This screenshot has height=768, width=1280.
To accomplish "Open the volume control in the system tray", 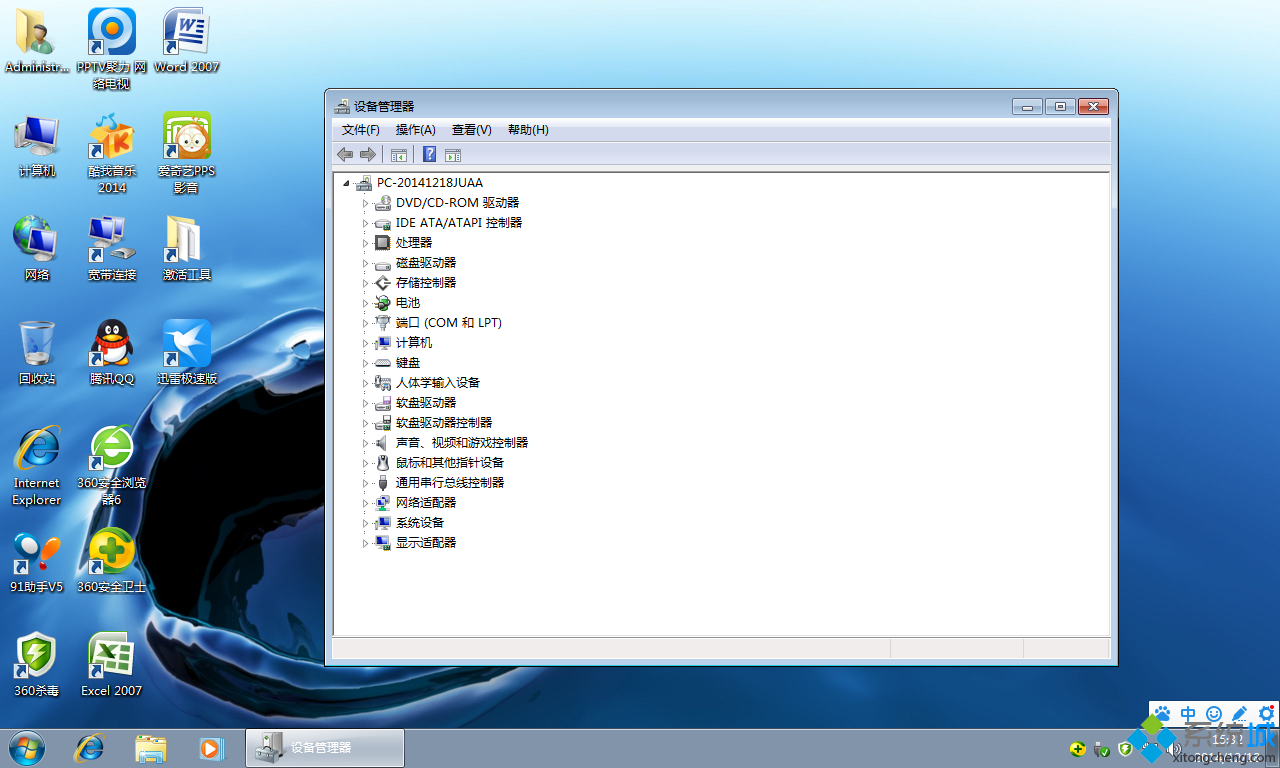I will click(x=1172, y=749).
